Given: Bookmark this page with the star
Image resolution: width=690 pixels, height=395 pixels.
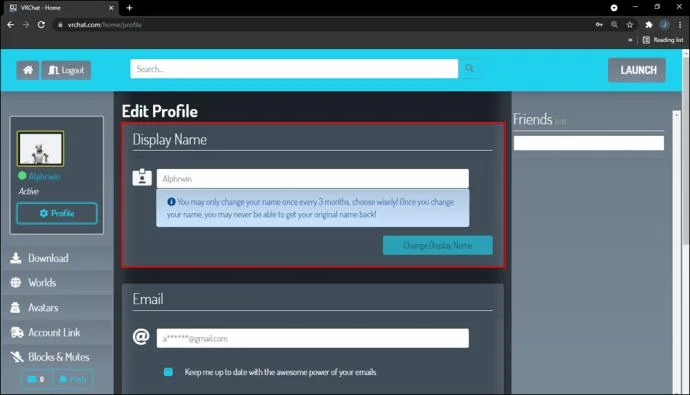Looking at the screenshot, I should [x=630, y=25].
